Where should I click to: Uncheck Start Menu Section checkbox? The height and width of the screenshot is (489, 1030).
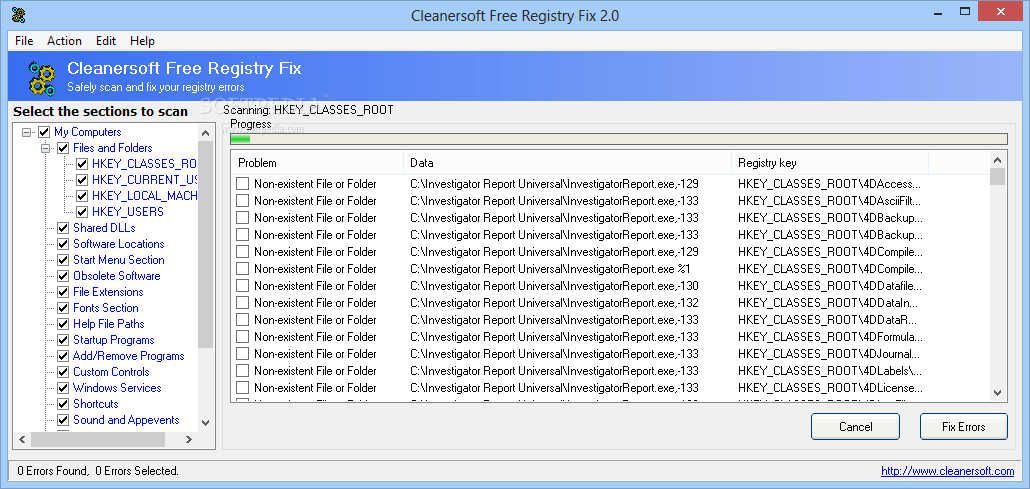pos(63,260)
